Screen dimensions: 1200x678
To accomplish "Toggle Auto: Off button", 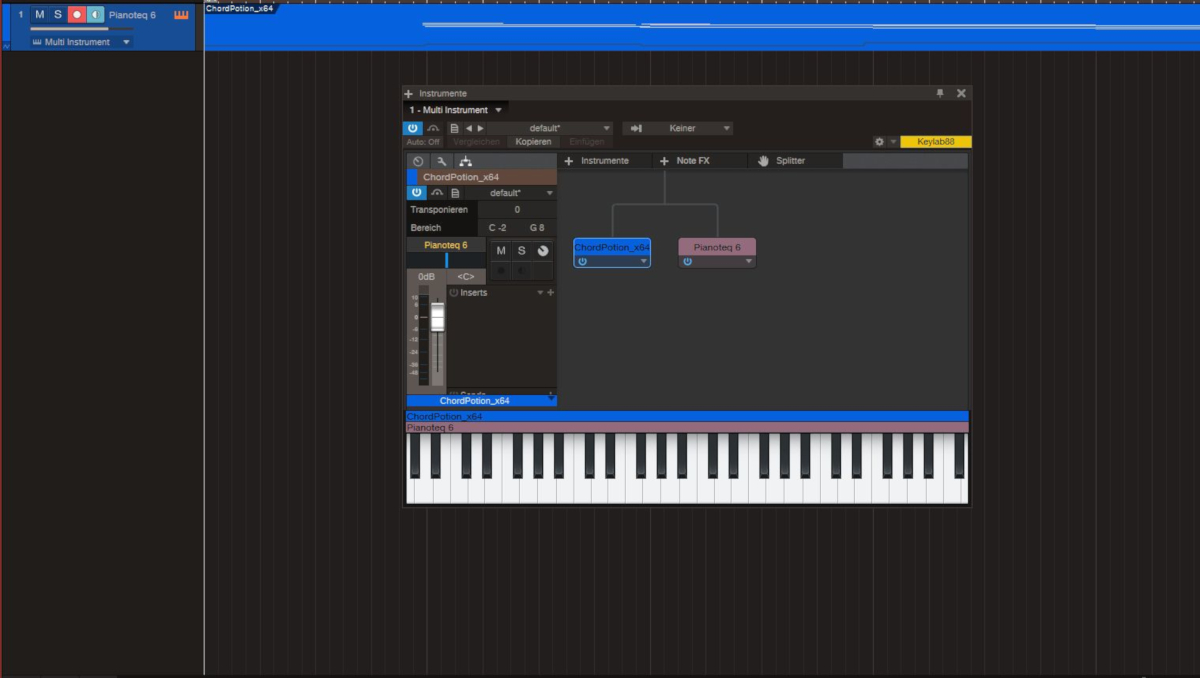I will pos(423,142).
